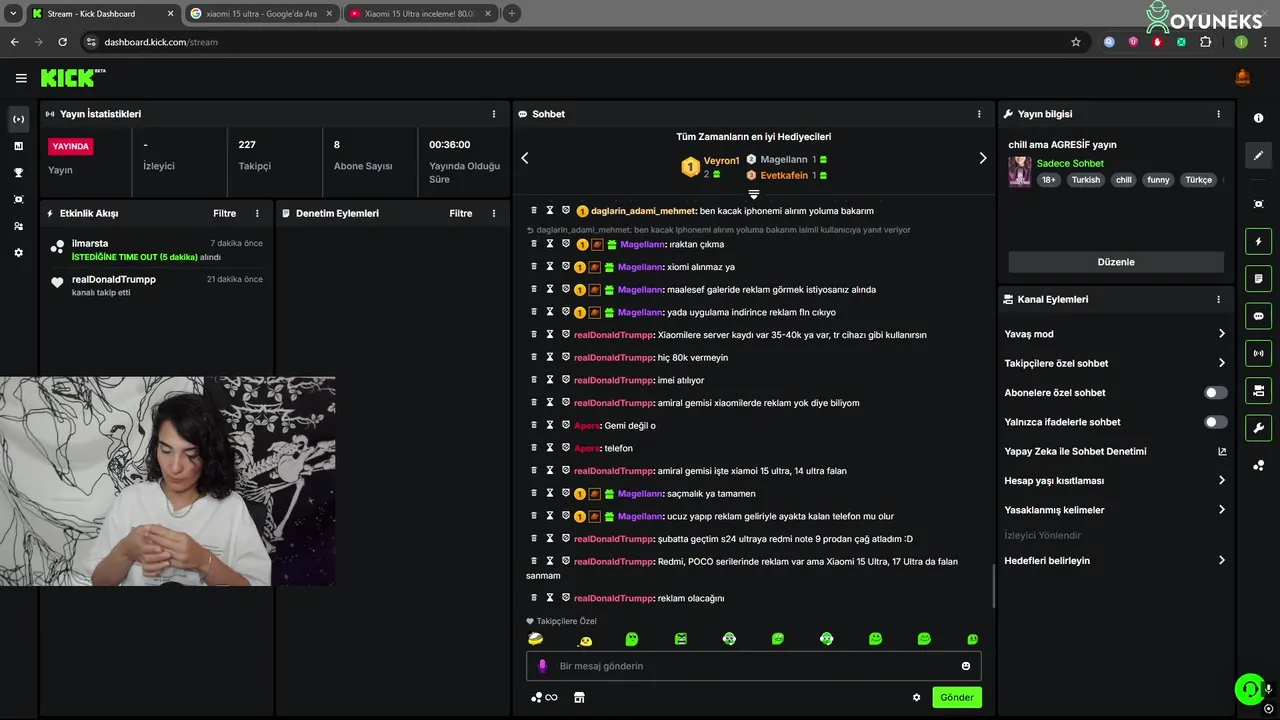
Task: Open Yapay Zeka ile Sohbet Denetimi external link
Action: pyautogui.click(x=1222, y=451)
